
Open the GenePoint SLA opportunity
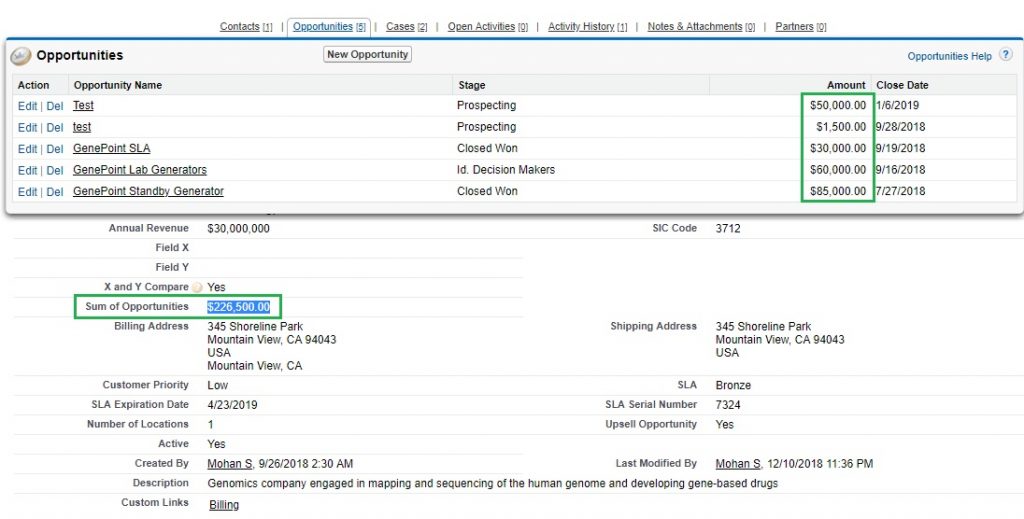(112, 148)
